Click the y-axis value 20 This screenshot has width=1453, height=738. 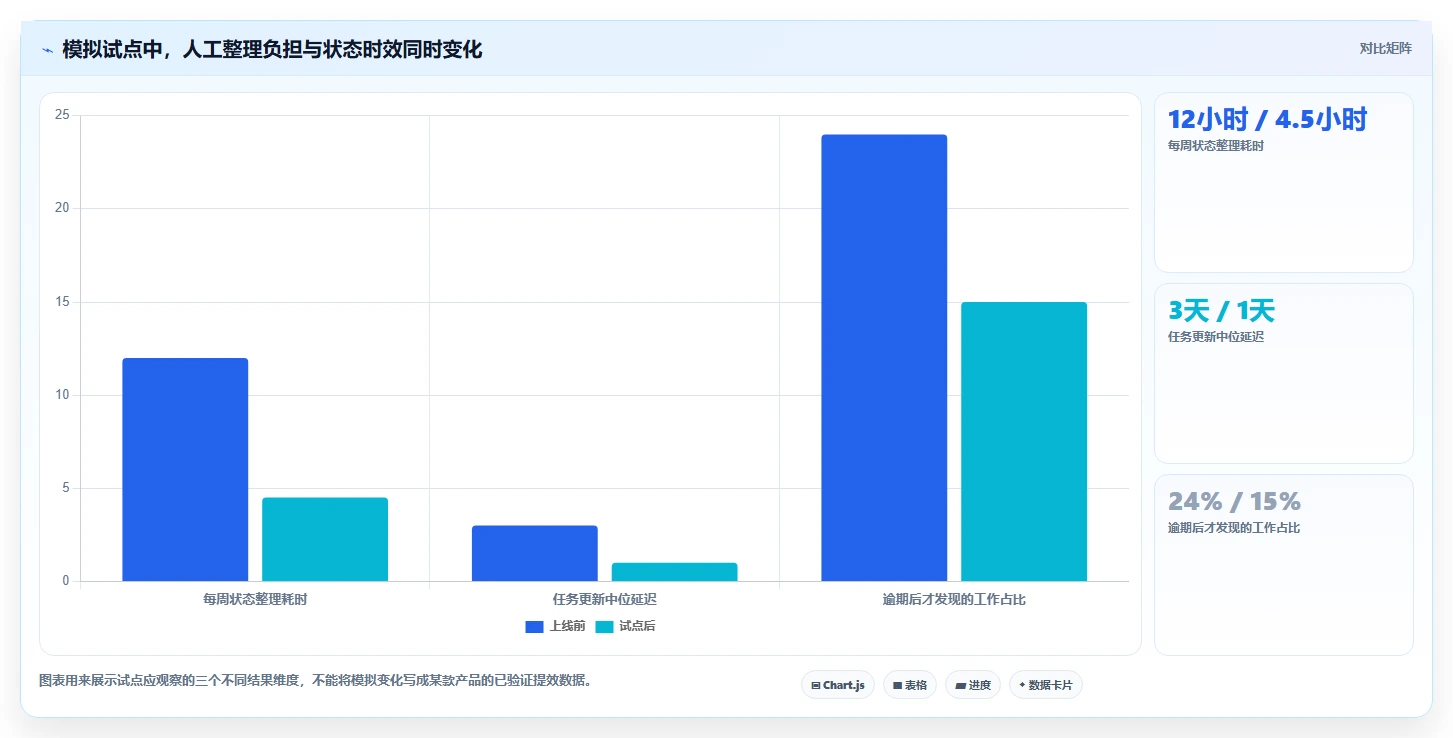tap(62, 208)
